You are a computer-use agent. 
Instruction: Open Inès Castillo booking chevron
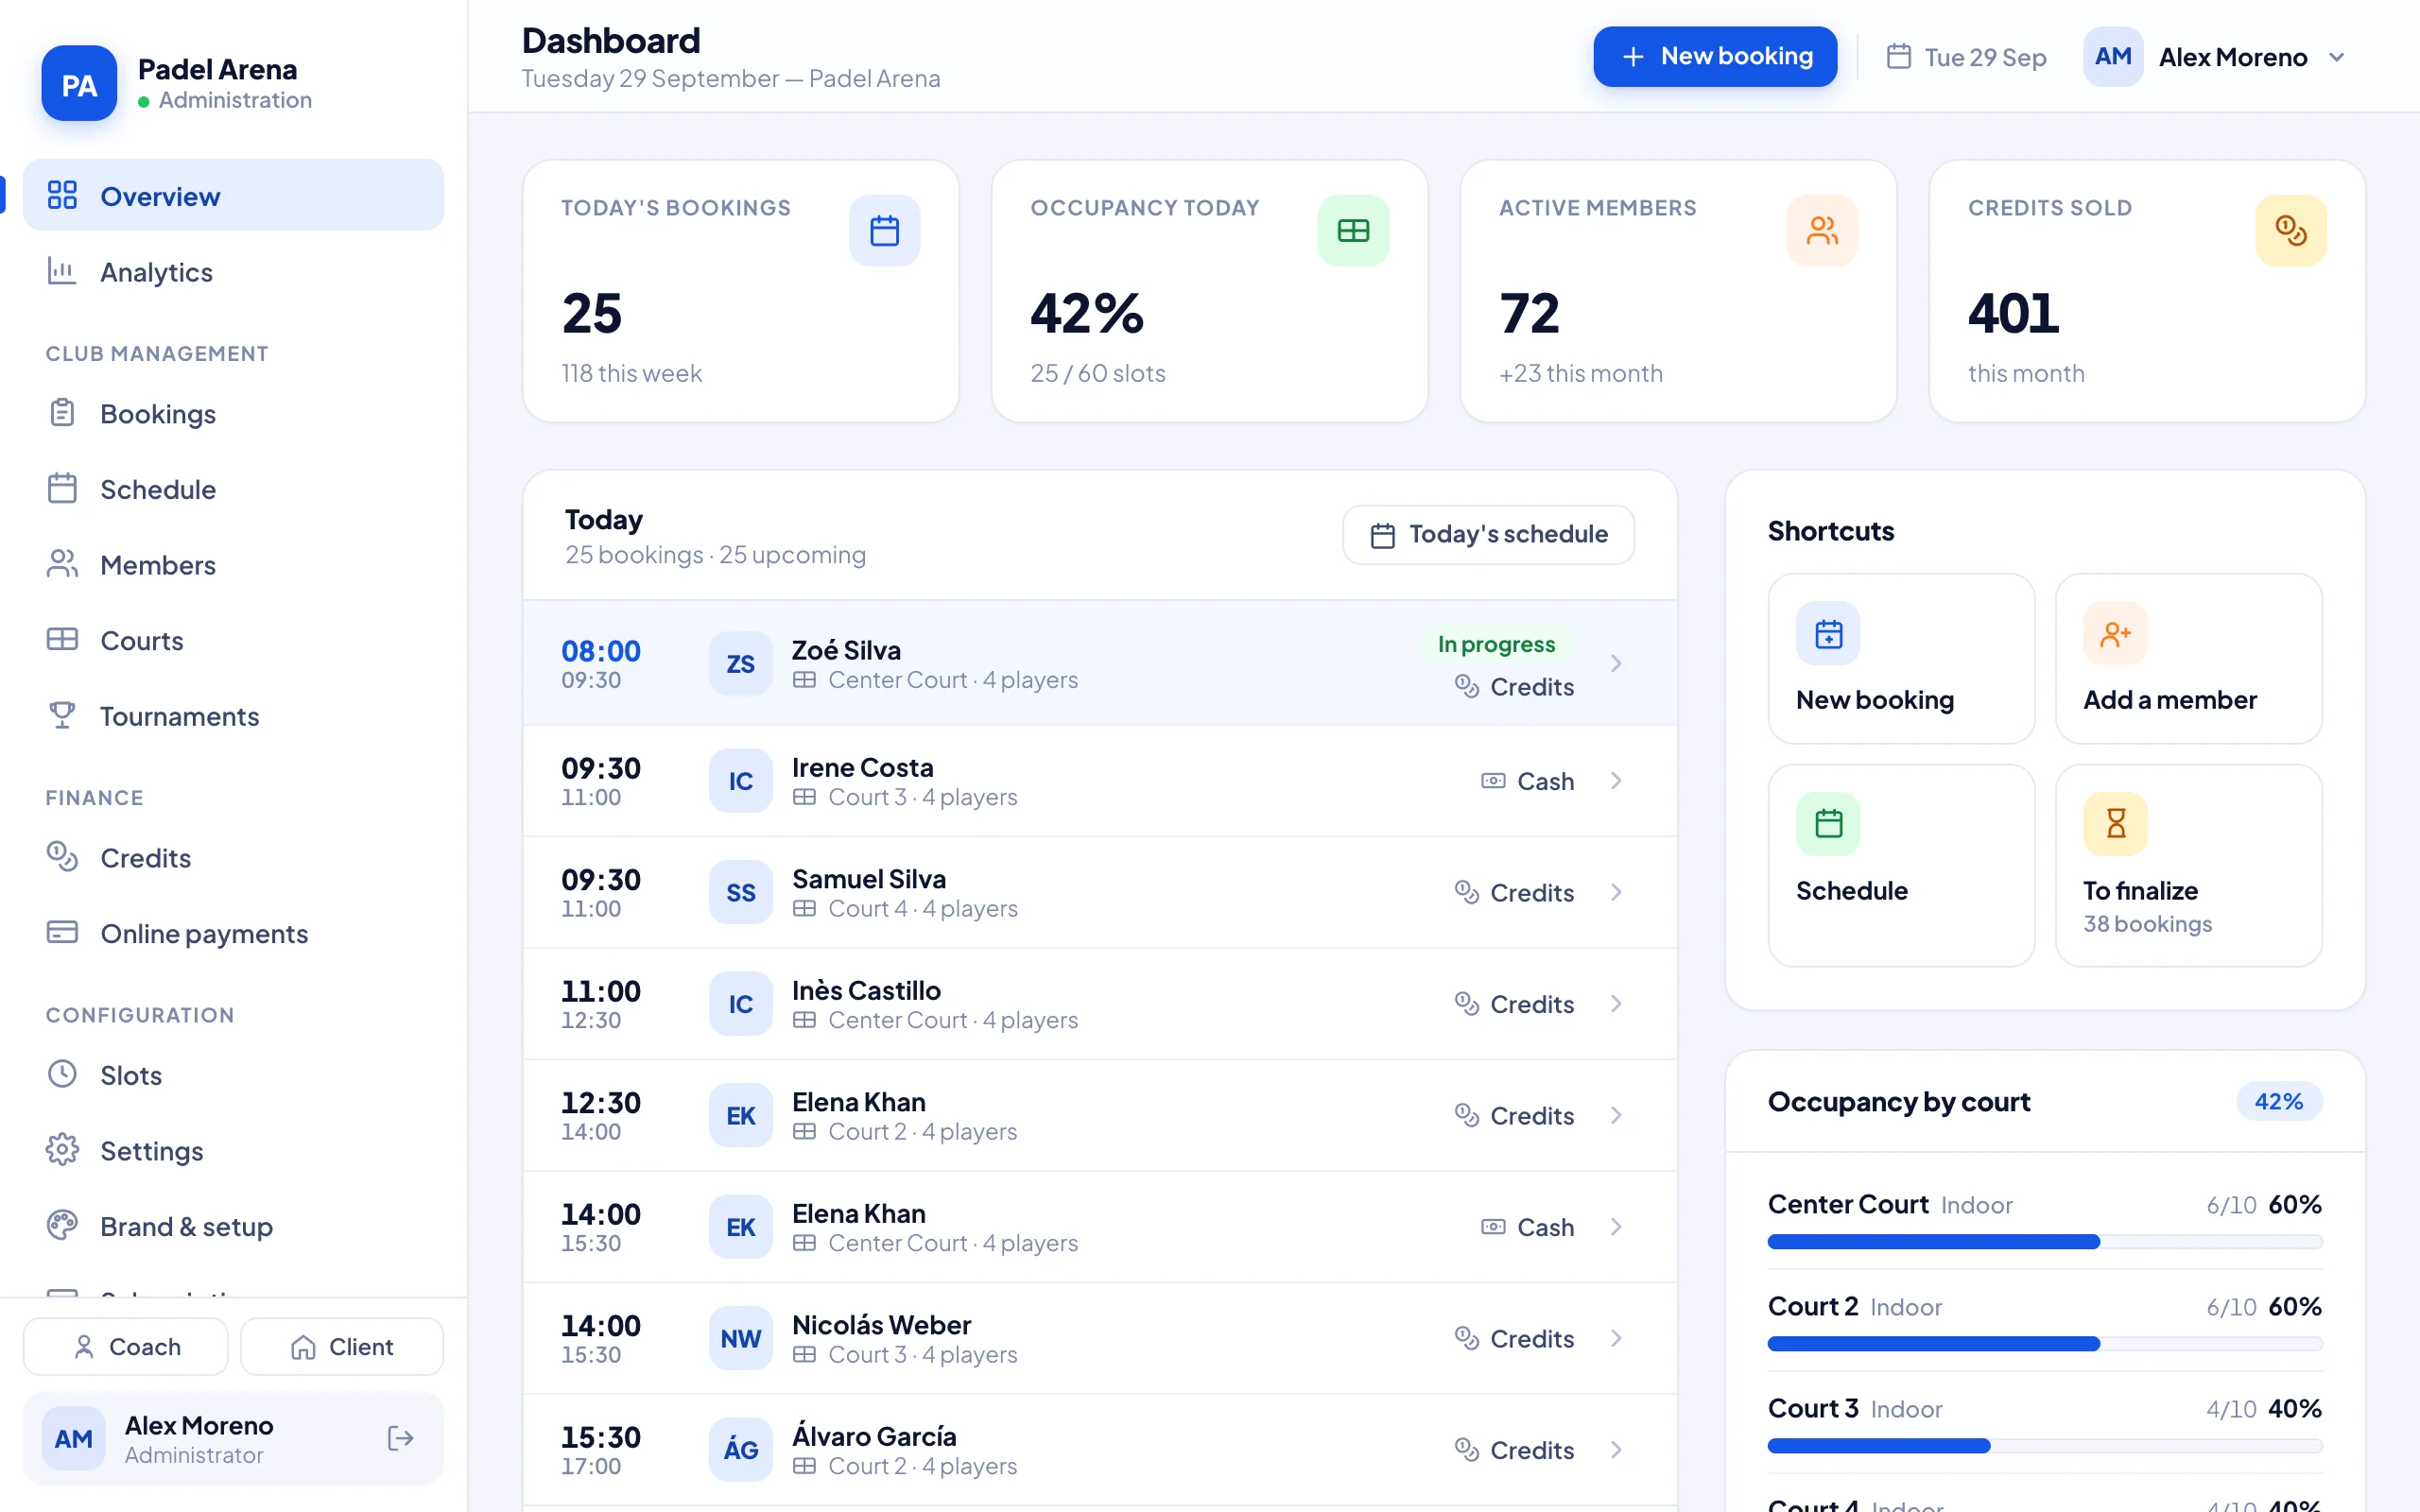[x=1616, y=1003]
